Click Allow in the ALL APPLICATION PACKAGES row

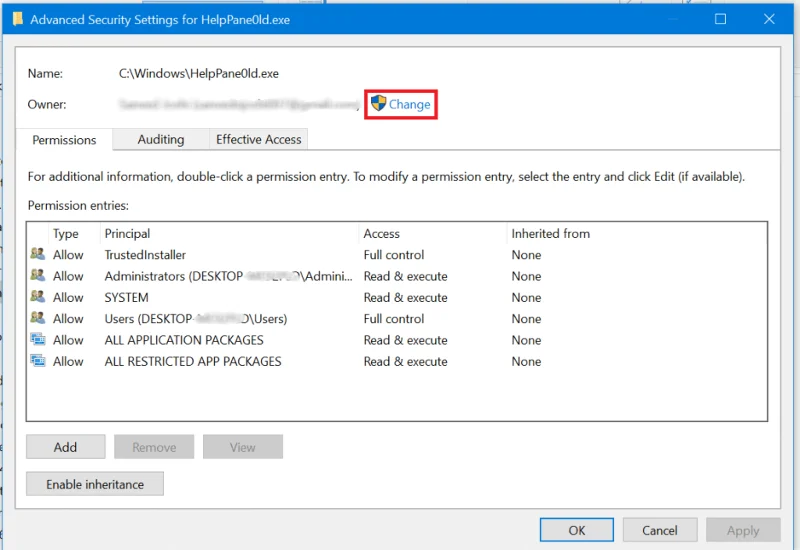[x=68, y=340]
